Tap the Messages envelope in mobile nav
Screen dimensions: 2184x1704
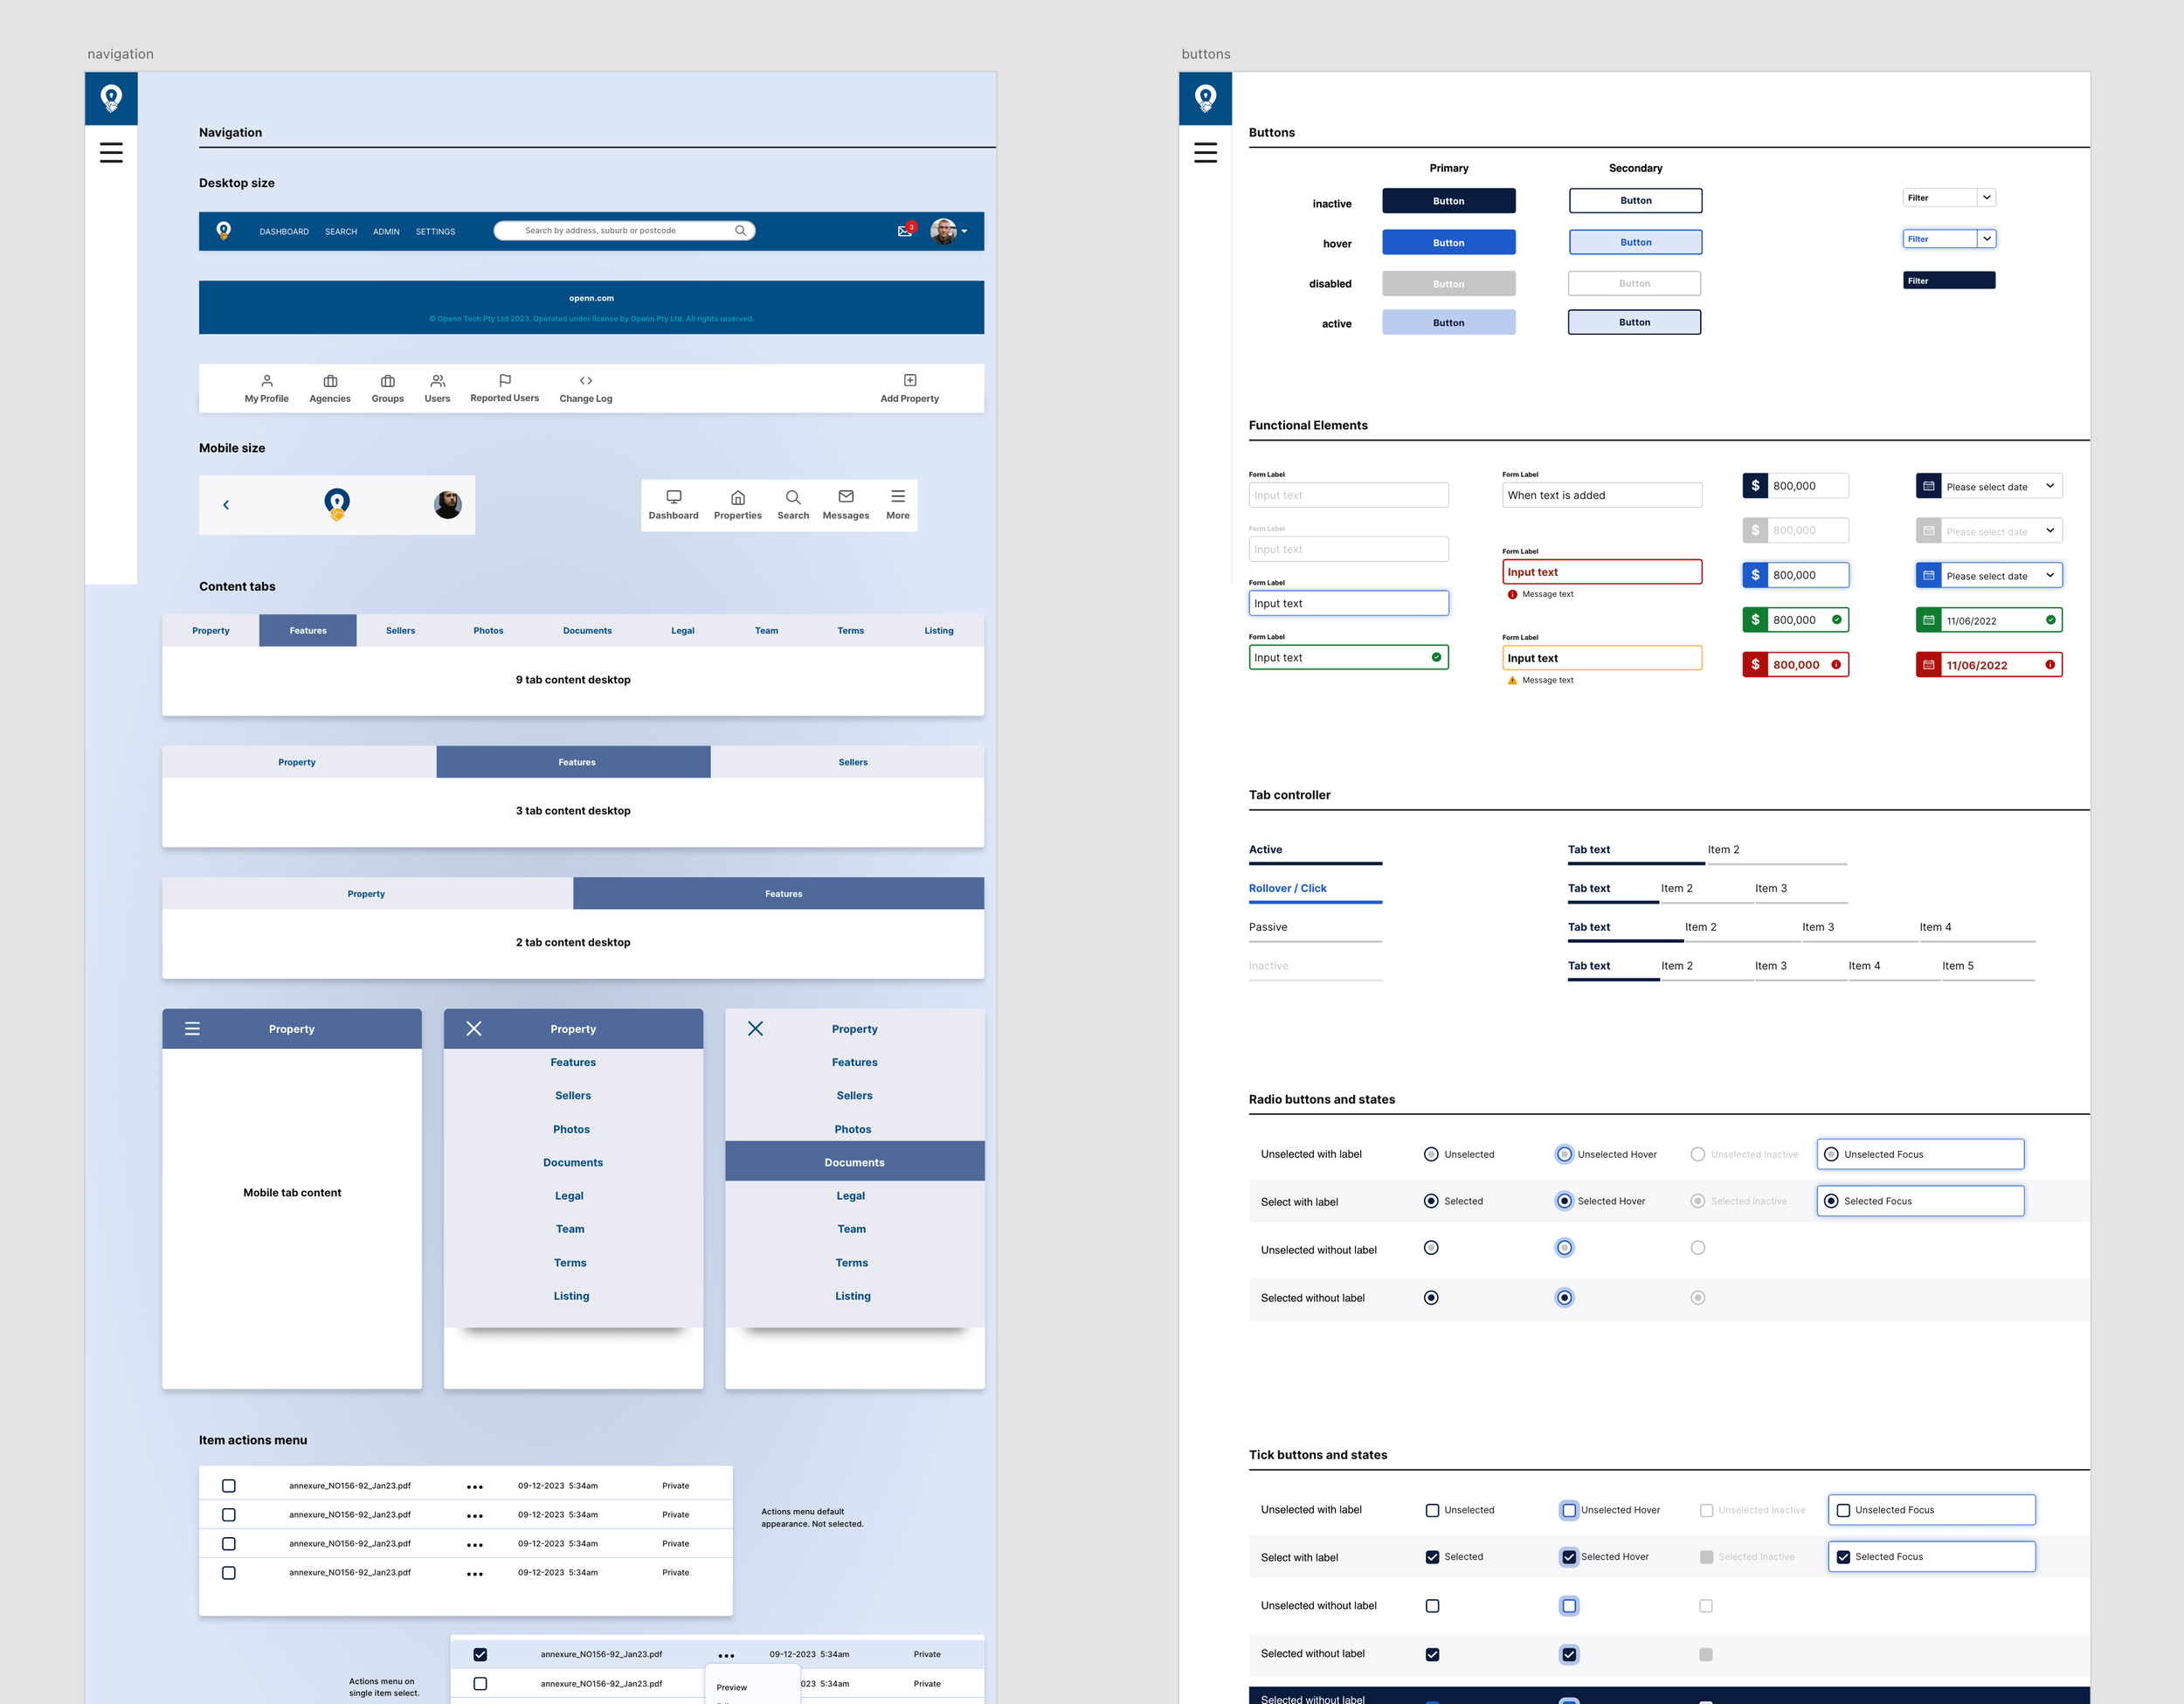click(x=846, y=497)
